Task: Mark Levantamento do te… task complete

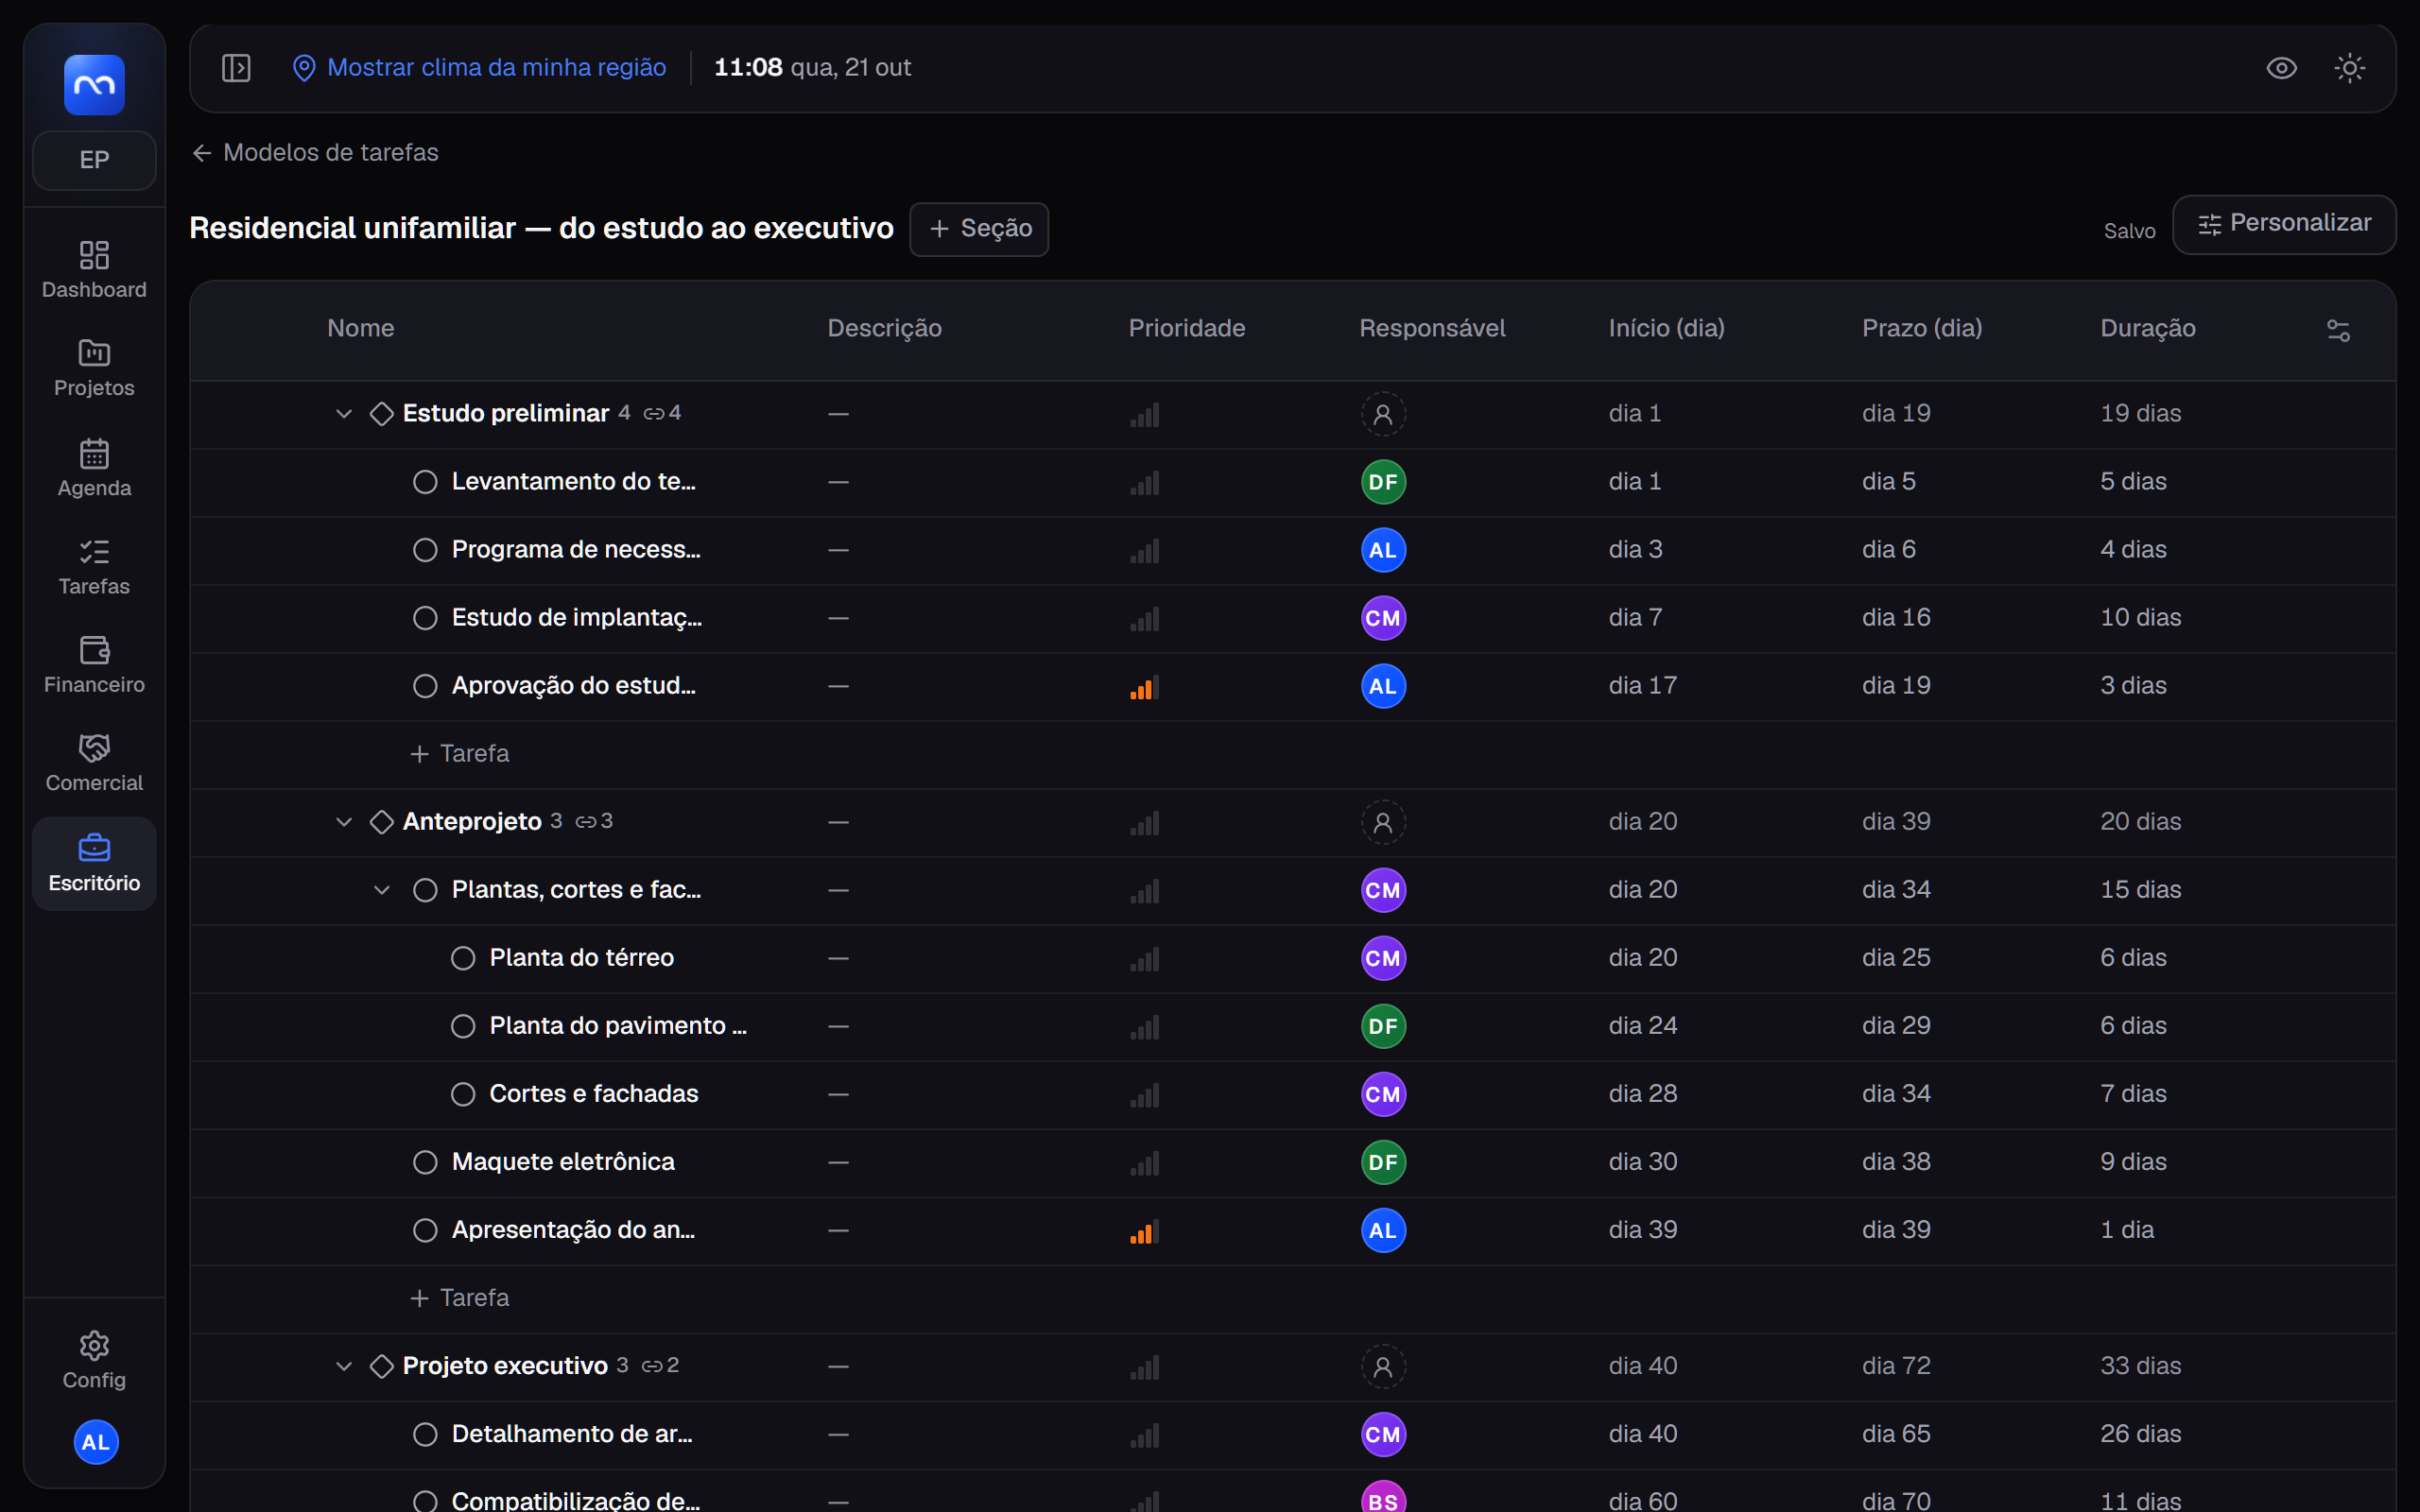Action: 425,482
